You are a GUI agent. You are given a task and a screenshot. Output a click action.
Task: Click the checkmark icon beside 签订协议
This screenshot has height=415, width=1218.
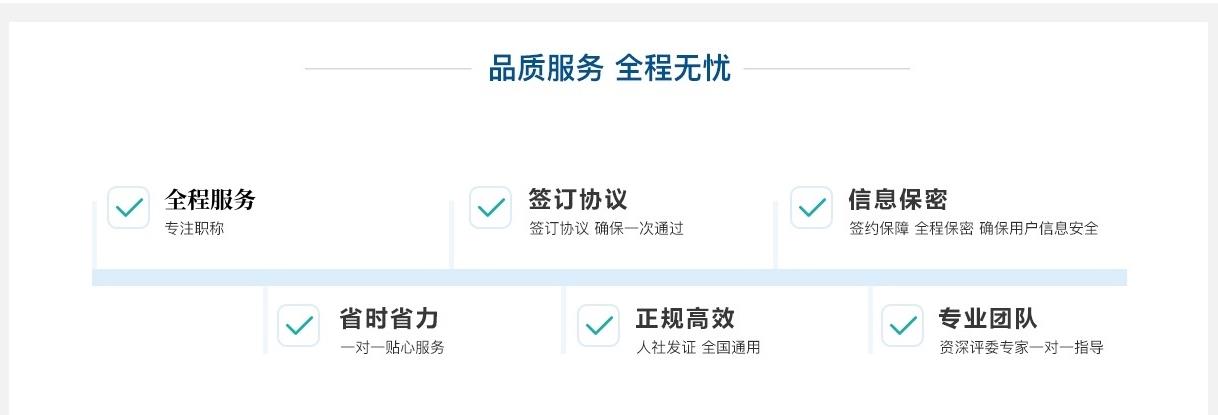490,207
